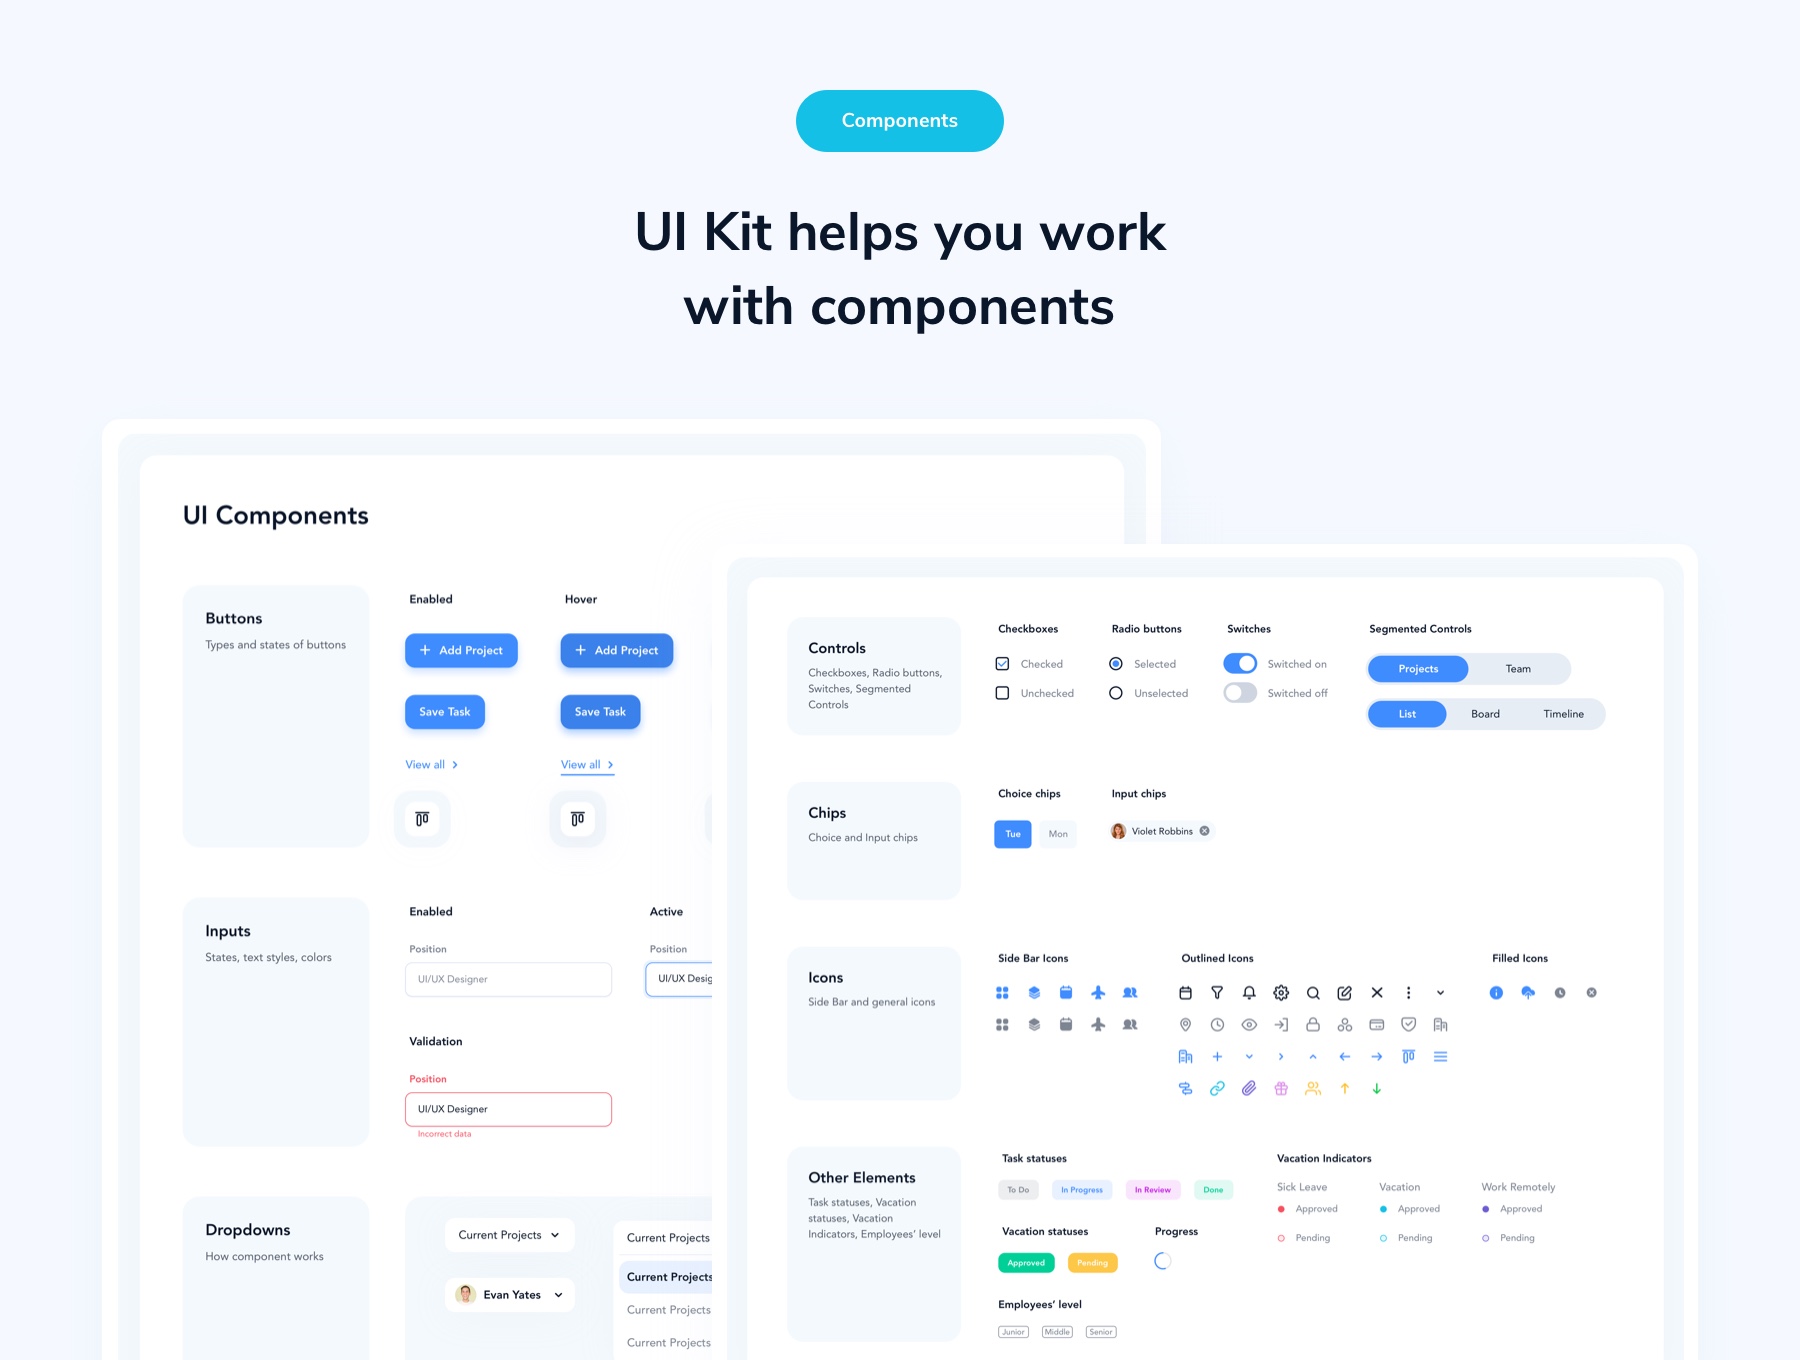Image resolution: width=1800 pixels, height=1360 pixels.
Task: Click the outlined credit card icon
Action: [x=1377, y=1025]
